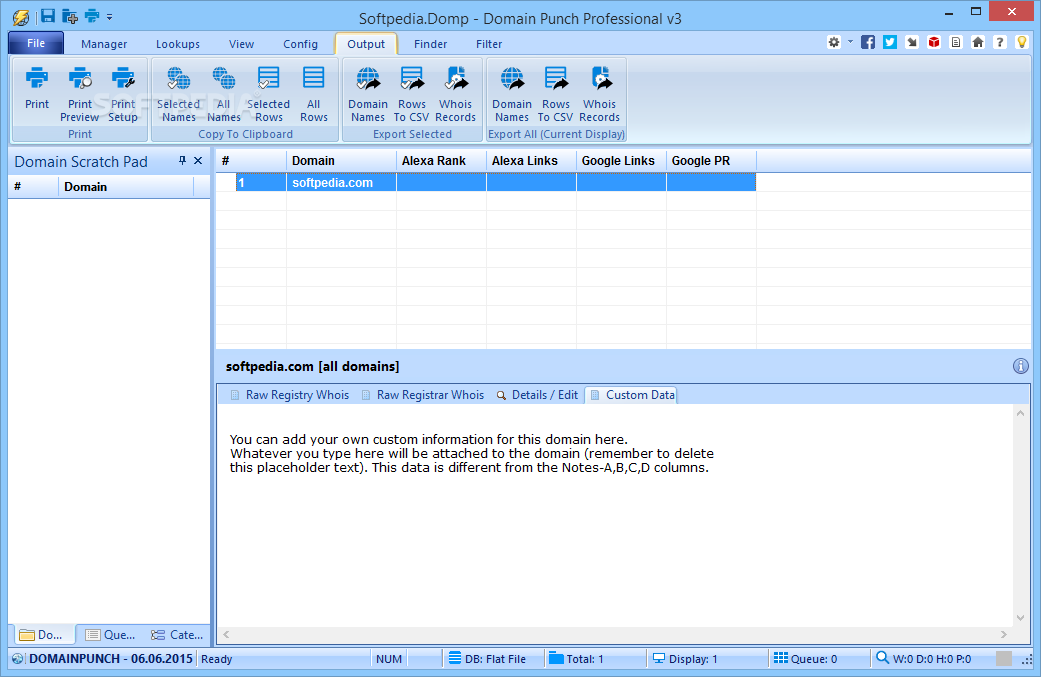Viewport: 1041px width, 677px height.
Task: Click the Total: 1 status entry
Action: tap(576, 658)
